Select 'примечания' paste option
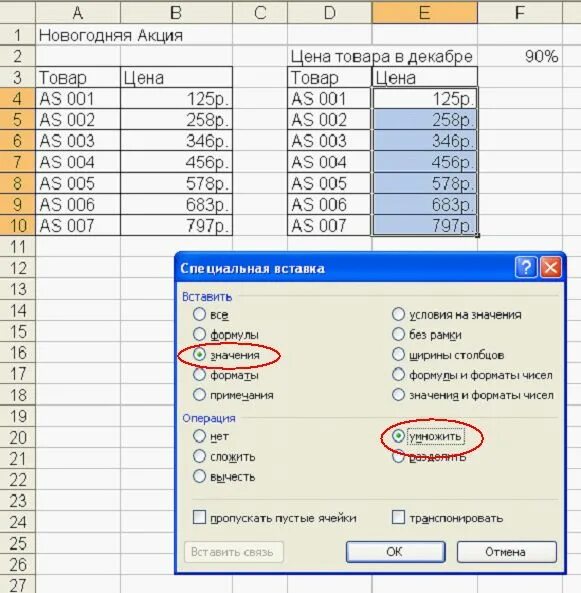581x593 pixels. coord(199,395)
